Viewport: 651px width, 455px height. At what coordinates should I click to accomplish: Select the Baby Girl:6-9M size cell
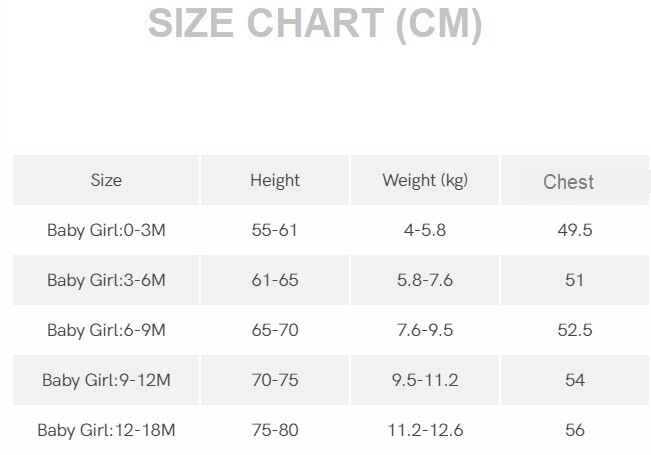[x=106, y=330]
